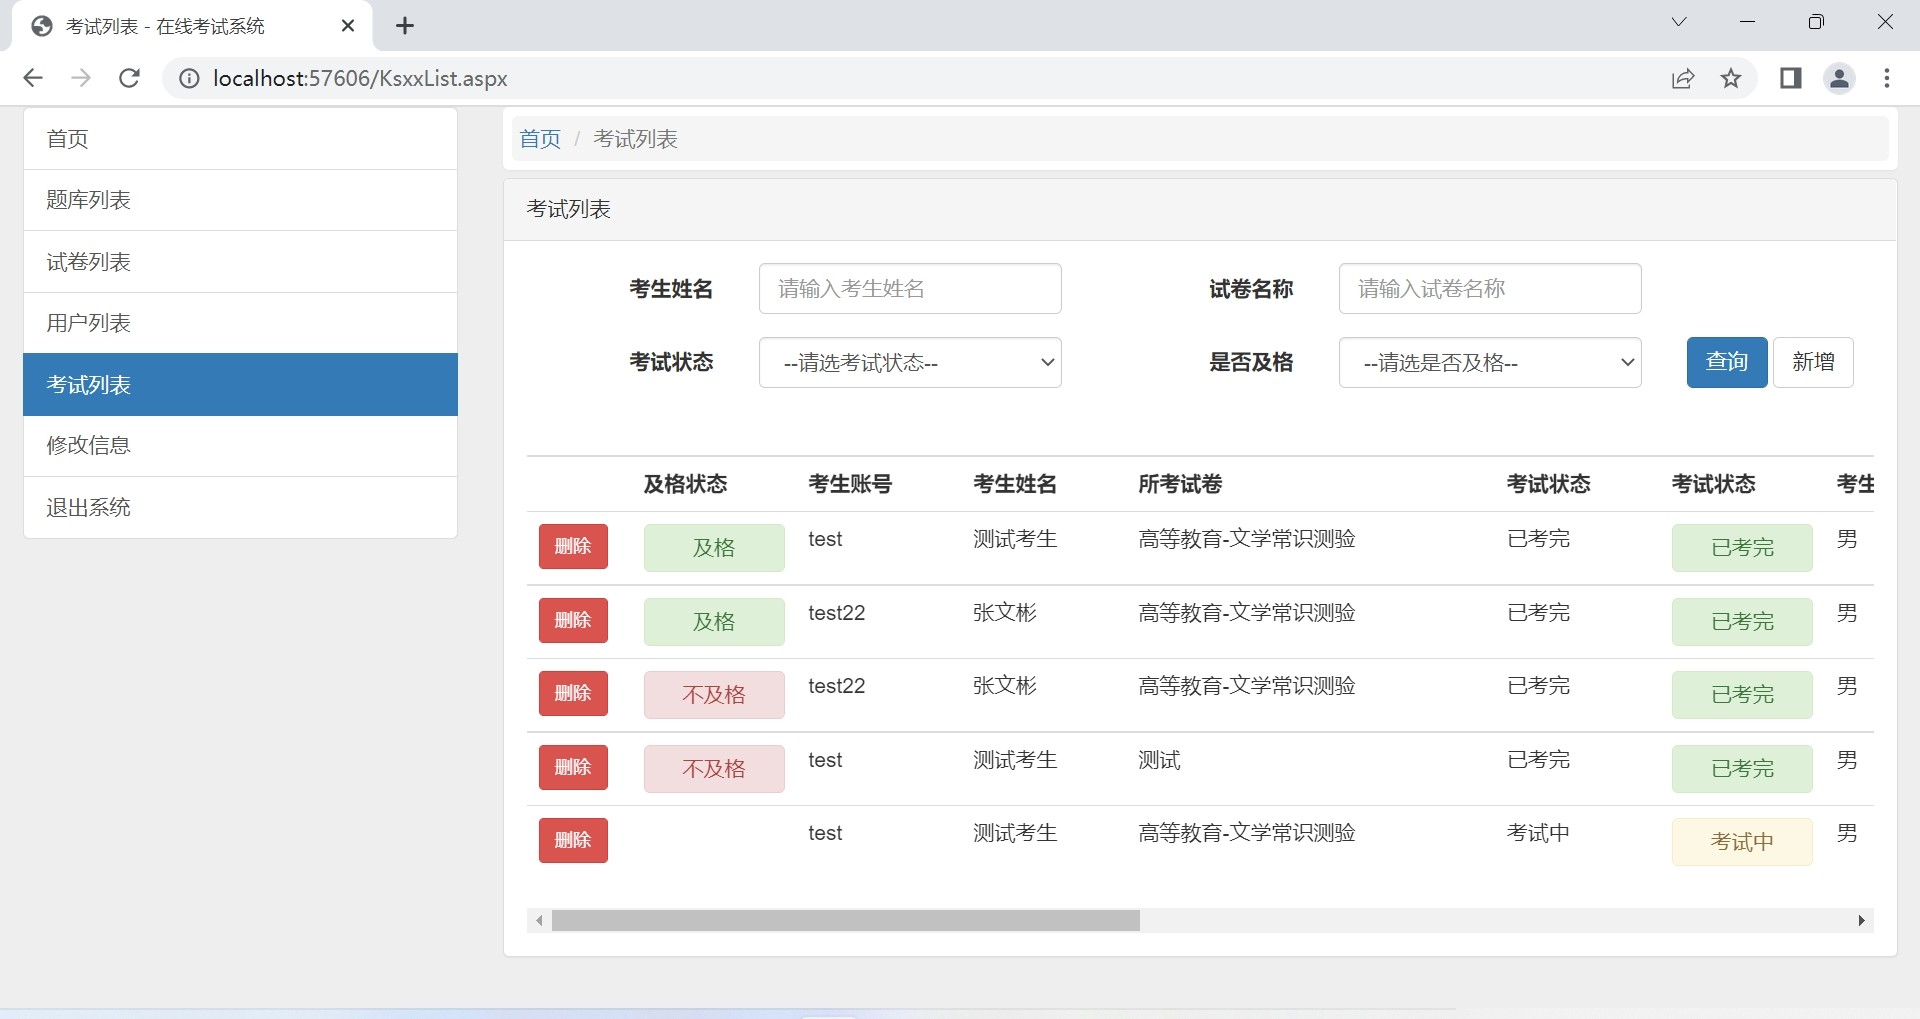Image resolution: width=1920 pixels, height=1019 pixels.
Task: Click the horizontal table scrollbar thumb
Action: [x=845, y=920]
